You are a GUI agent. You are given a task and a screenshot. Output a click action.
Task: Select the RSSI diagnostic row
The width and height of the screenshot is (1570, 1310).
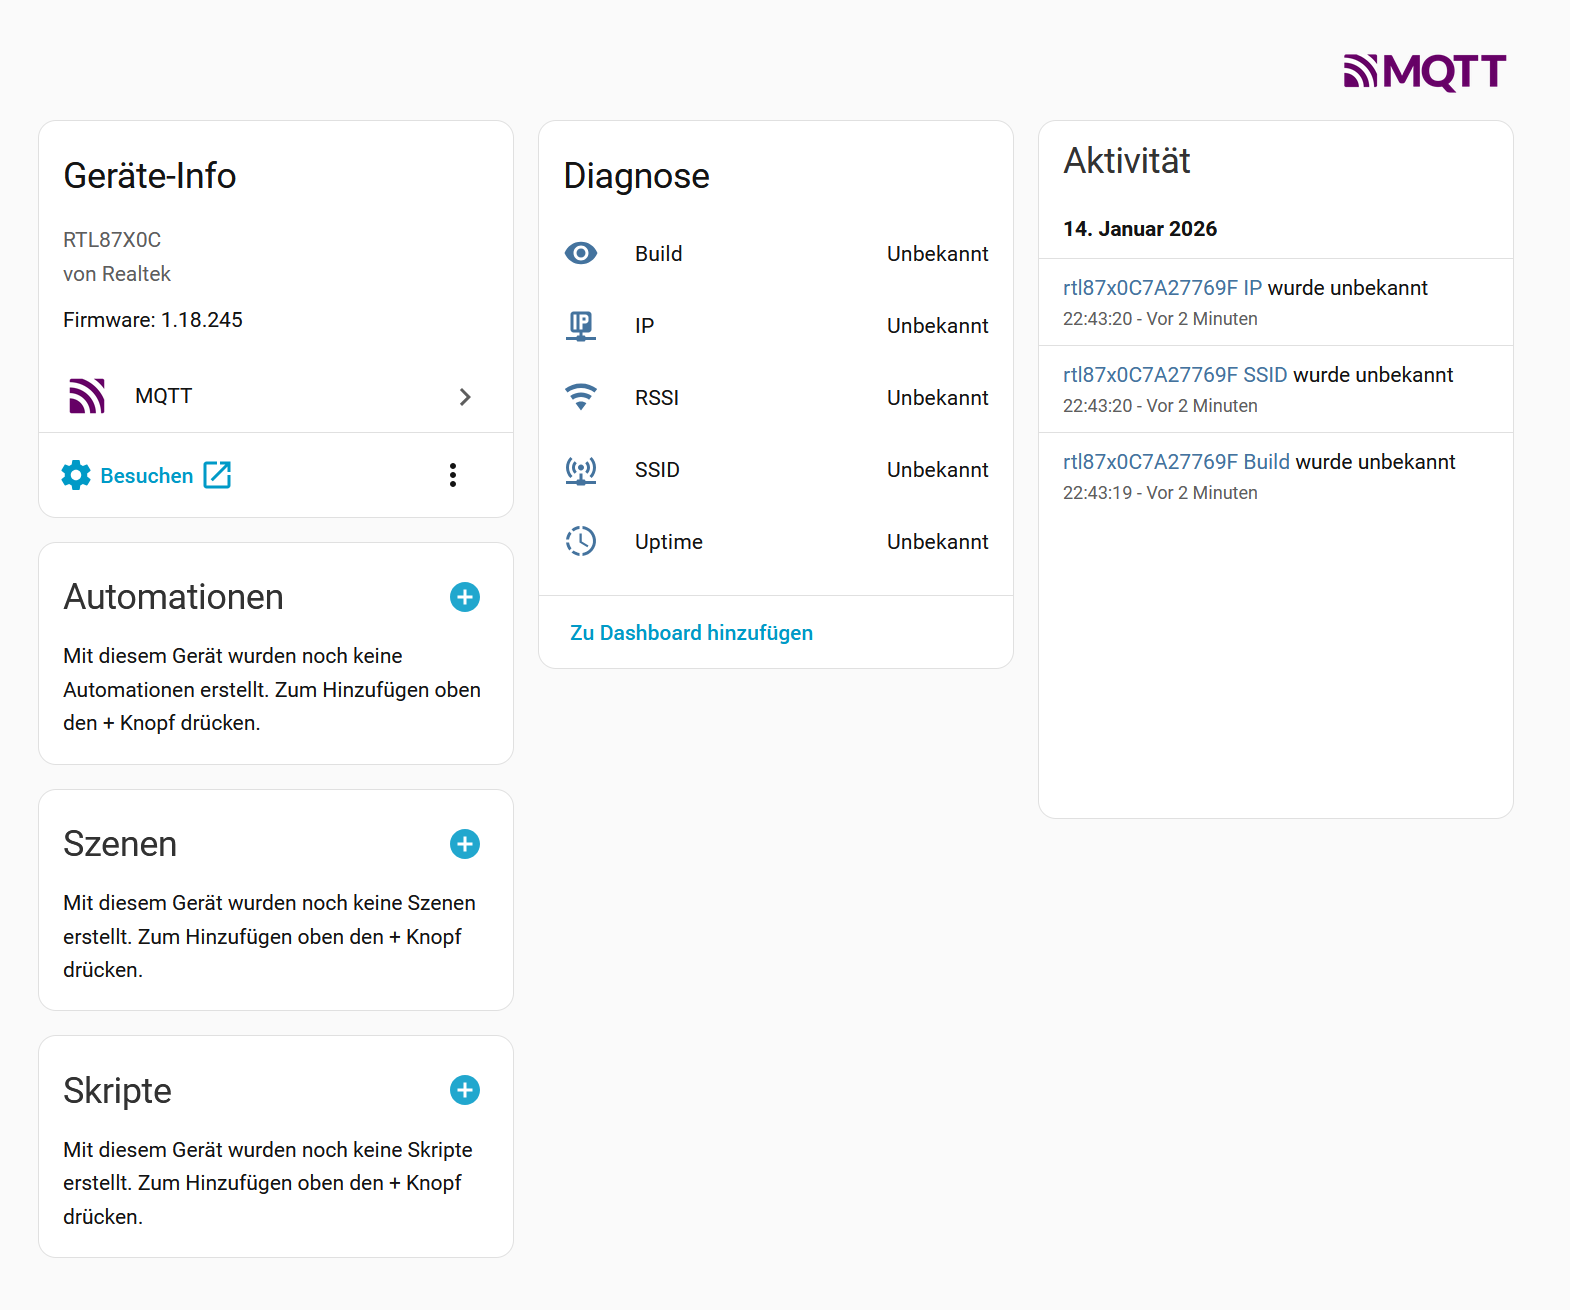pyautogui.click(x=776, y=398)
